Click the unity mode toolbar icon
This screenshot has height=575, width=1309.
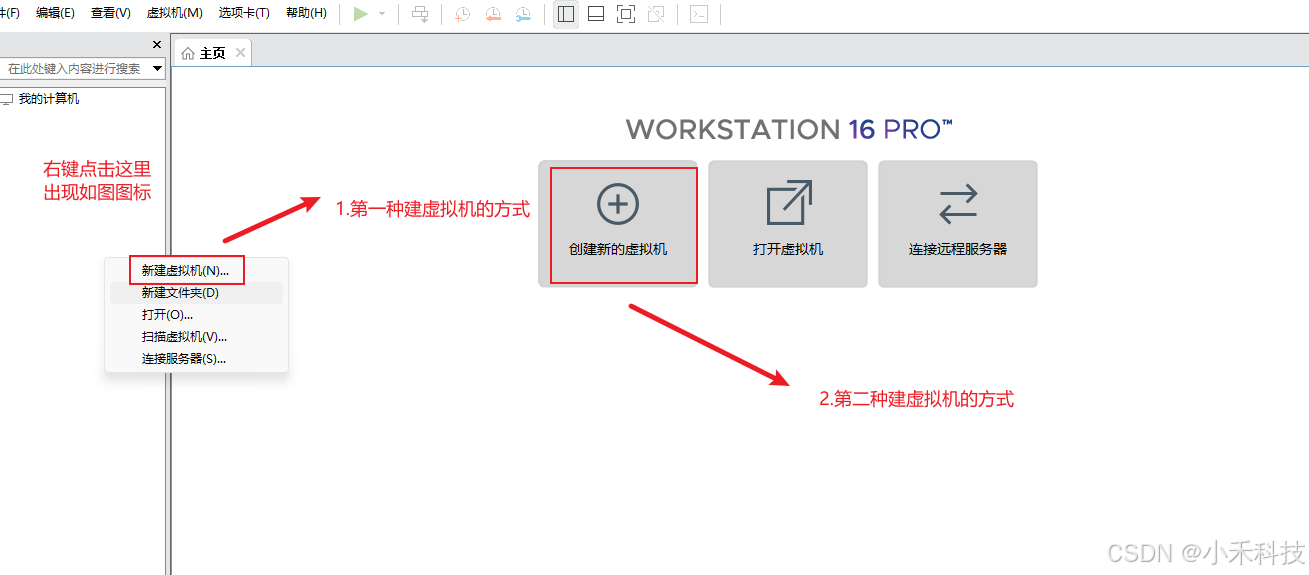point(656,14)
